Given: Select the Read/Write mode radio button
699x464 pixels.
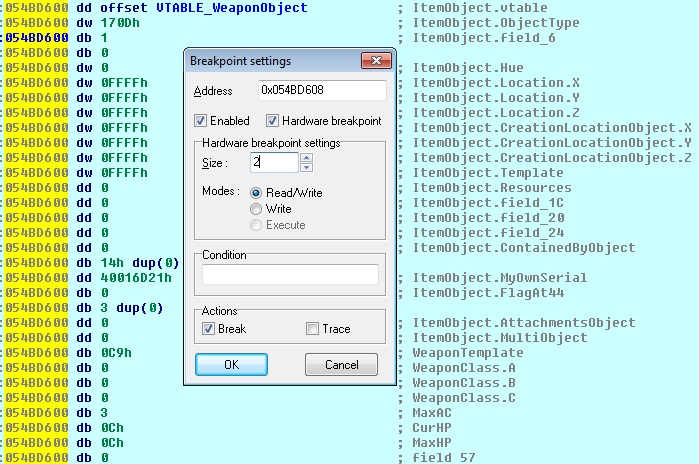Looking at the screenshot, I should coord(256,193).
